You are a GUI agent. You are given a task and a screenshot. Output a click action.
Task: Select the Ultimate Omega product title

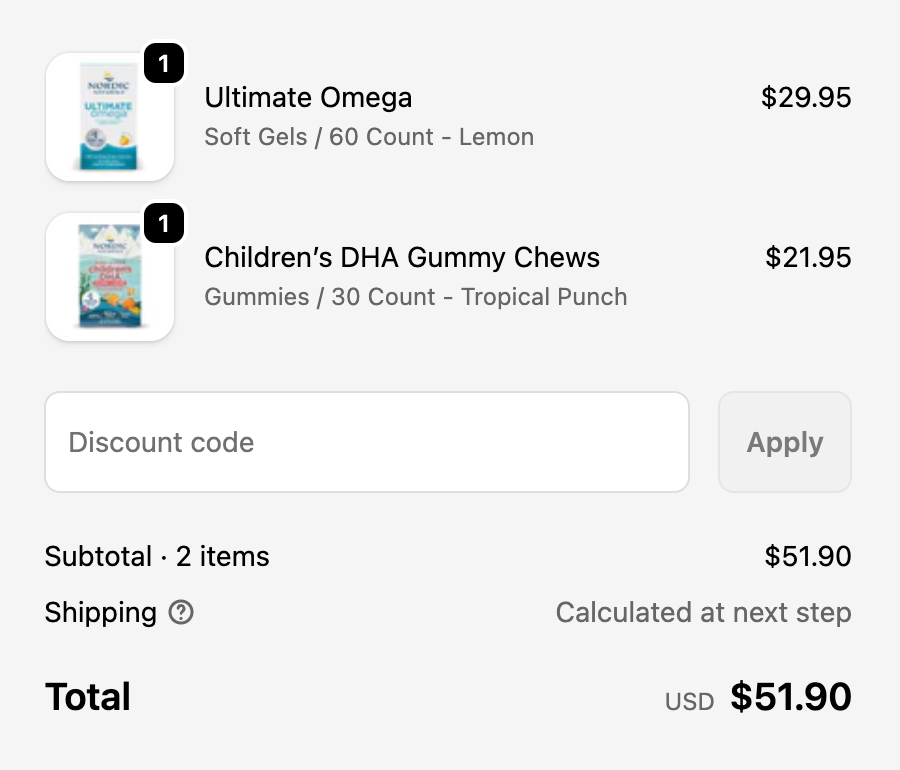[308, 98]
